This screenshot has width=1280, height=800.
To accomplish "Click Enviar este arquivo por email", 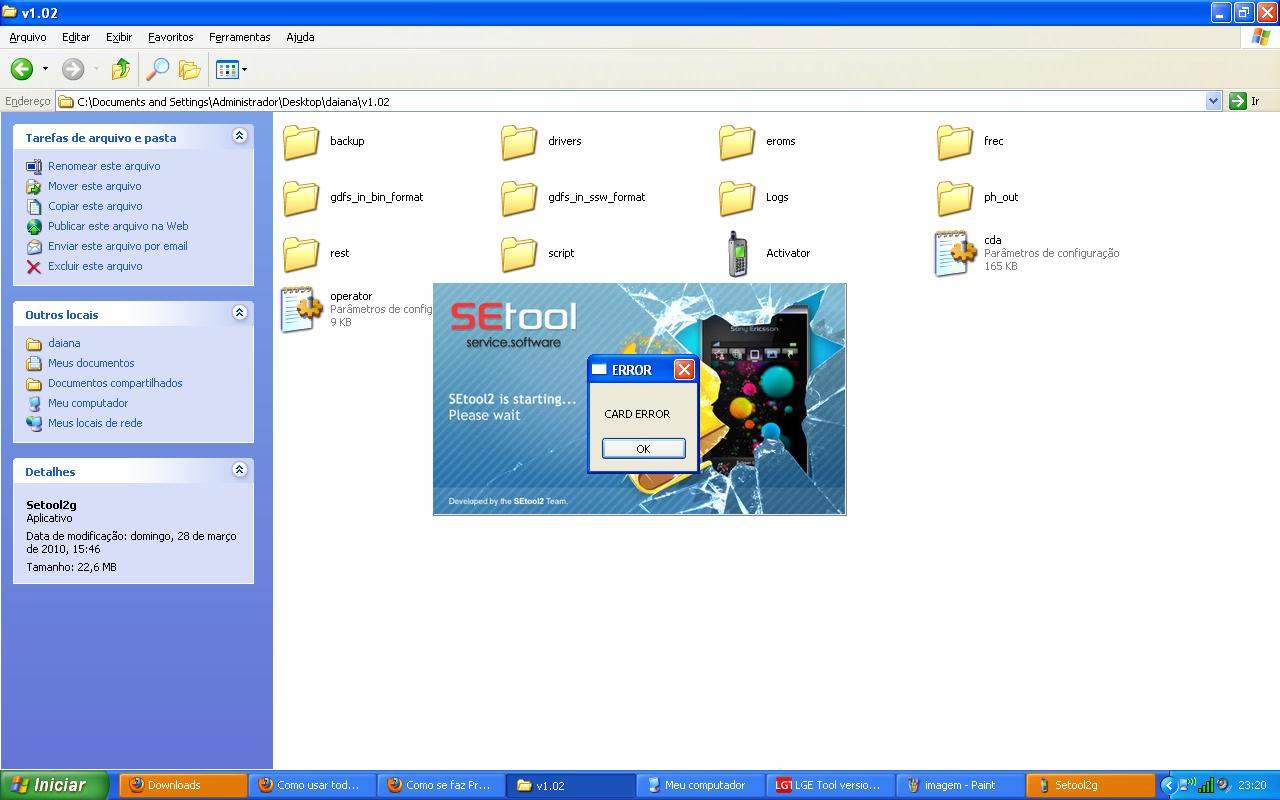I will 118,246.
